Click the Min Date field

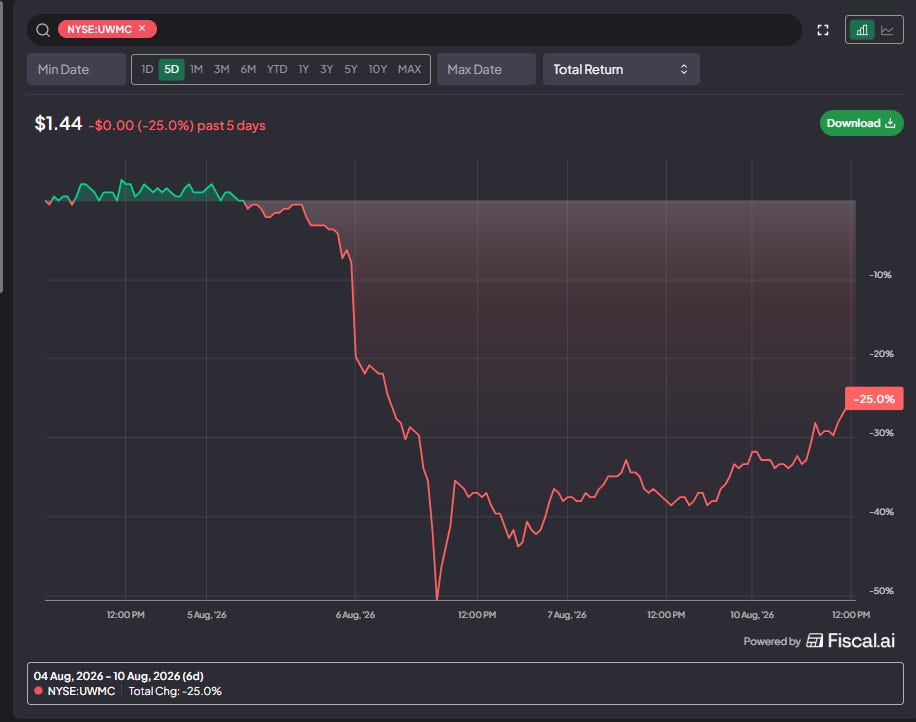pos(76,69)
